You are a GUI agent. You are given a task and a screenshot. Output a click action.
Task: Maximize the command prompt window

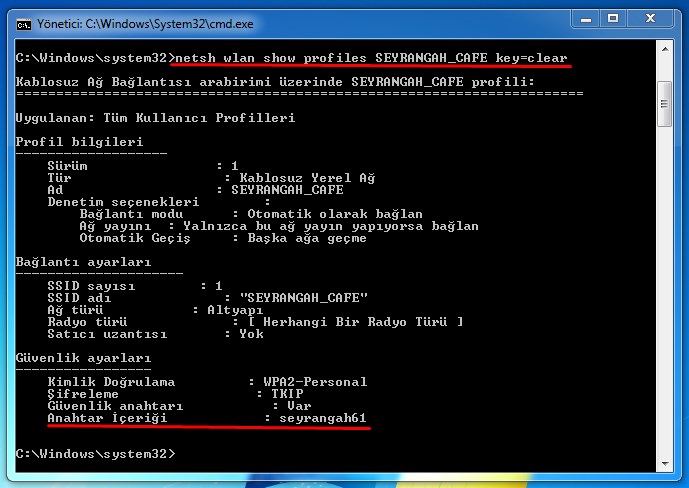(x=615, y=17)
